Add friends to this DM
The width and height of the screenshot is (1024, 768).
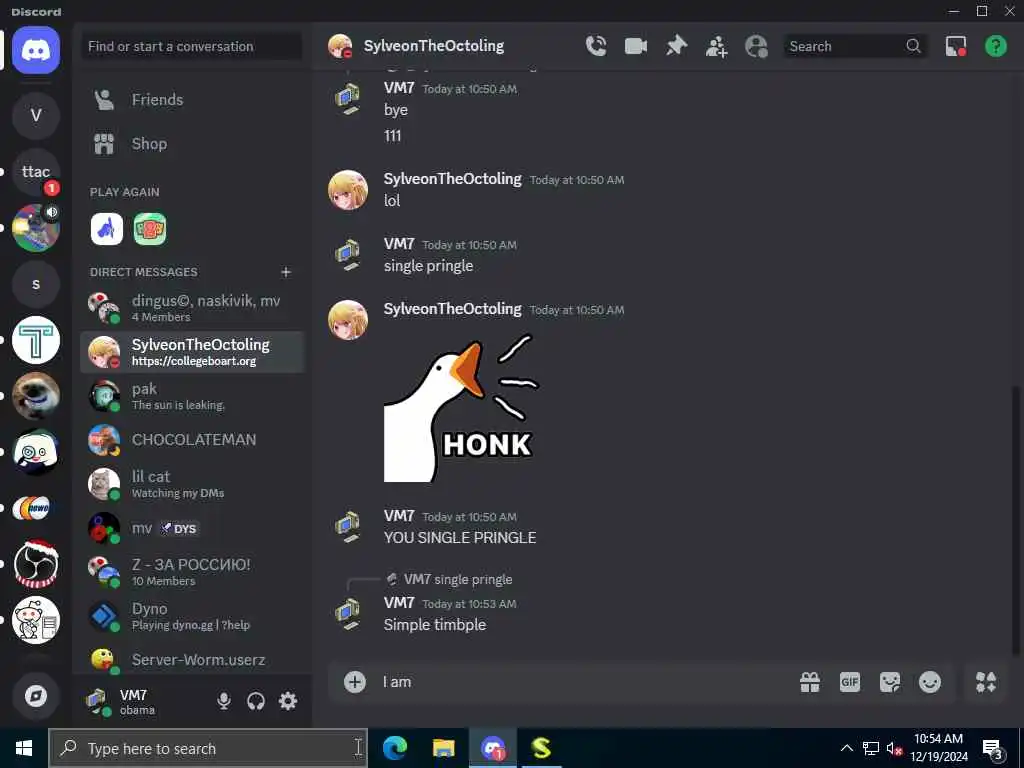click(716, 46)
